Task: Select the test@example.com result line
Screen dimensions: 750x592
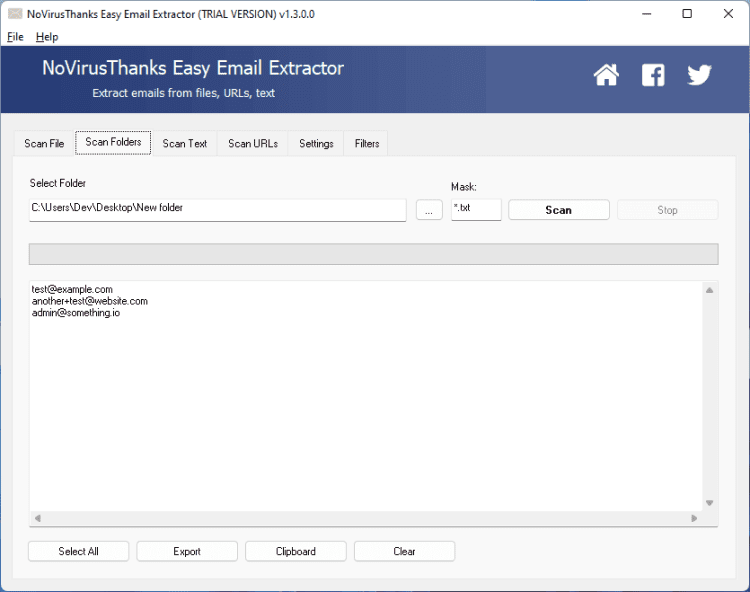Action: tap(72, 289)
